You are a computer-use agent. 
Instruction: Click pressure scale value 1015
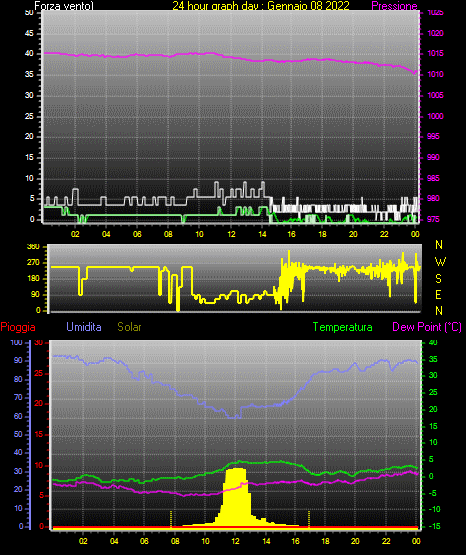[435, 53]
